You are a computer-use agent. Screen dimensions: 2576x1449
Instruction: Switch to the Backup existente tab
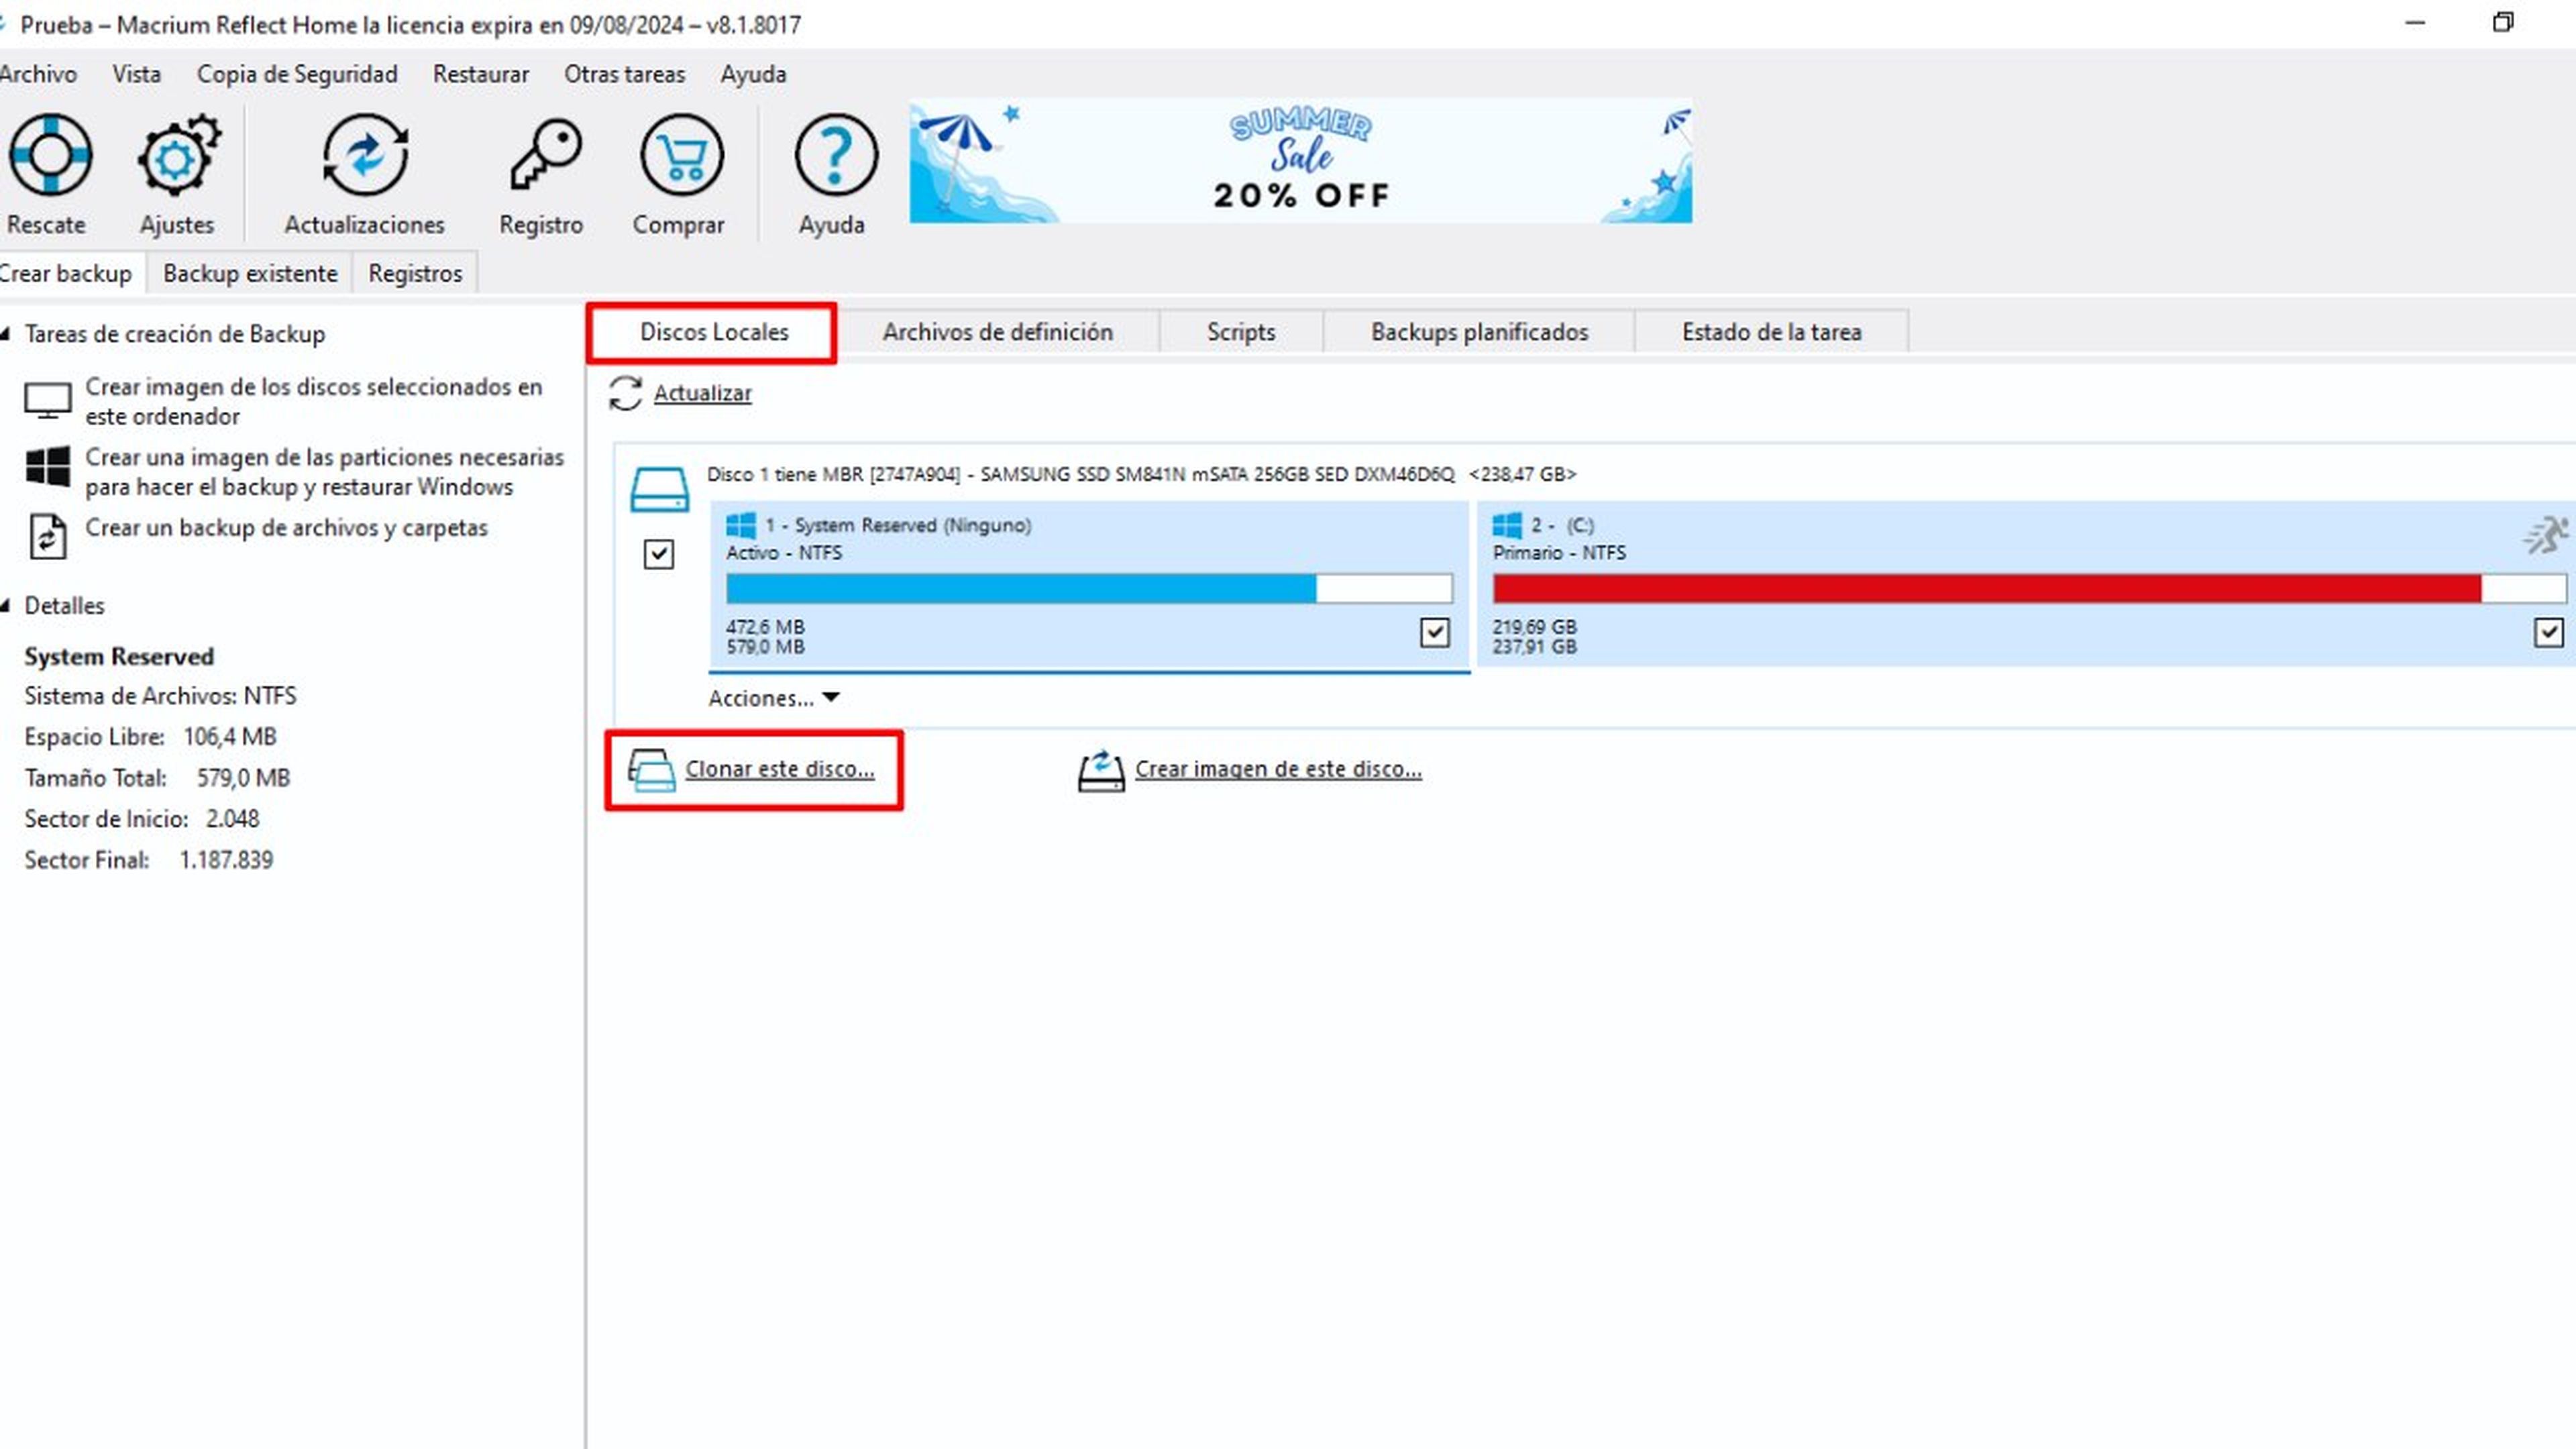click(x=250, y=273)
